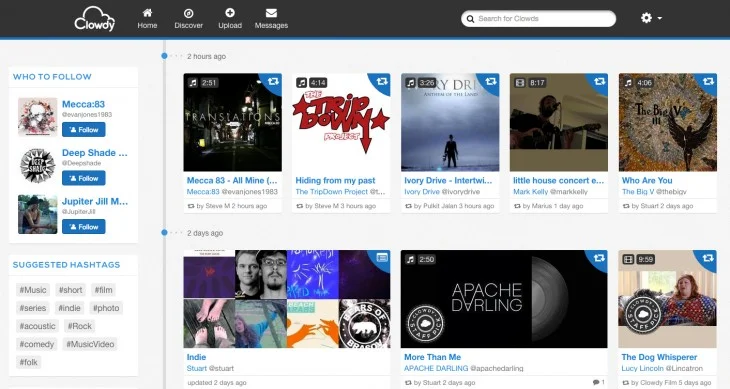Click the playlist icon on Indie collection
The height and width of the screenshot is (389, 730).
pyautogui.click(x=382, y=257)
